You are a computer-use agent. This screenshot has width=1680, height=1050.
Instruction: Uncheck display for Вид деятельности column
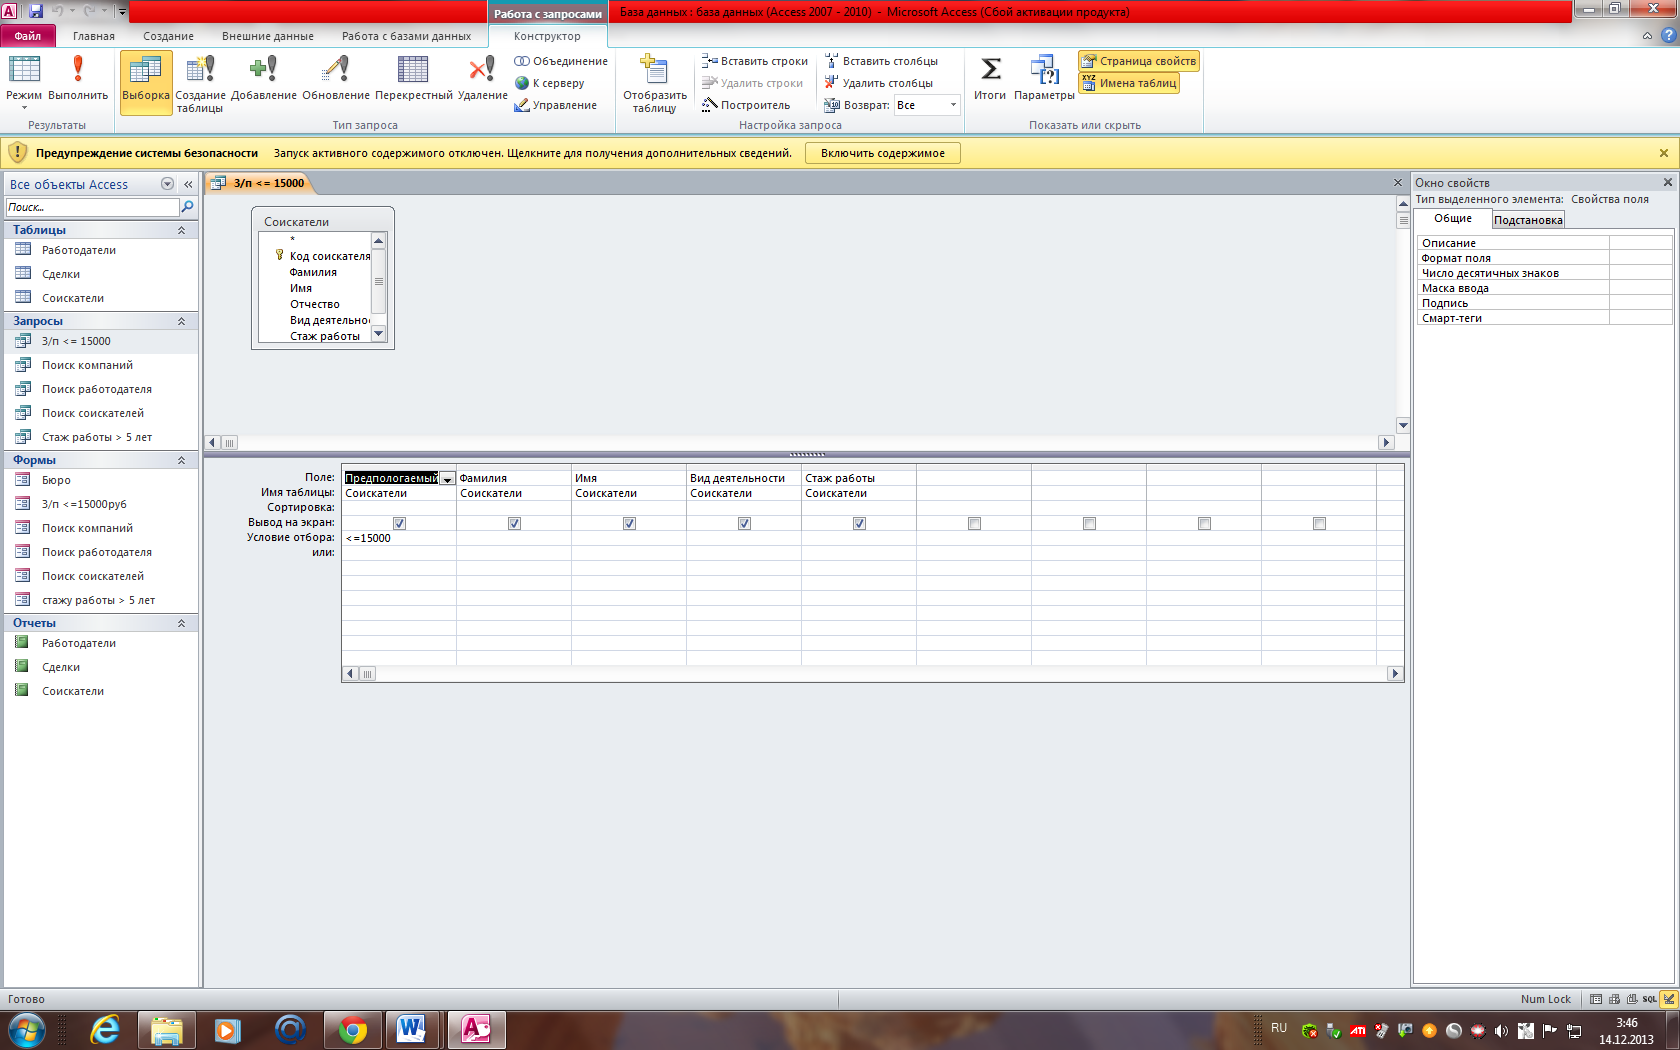point(744,523)
